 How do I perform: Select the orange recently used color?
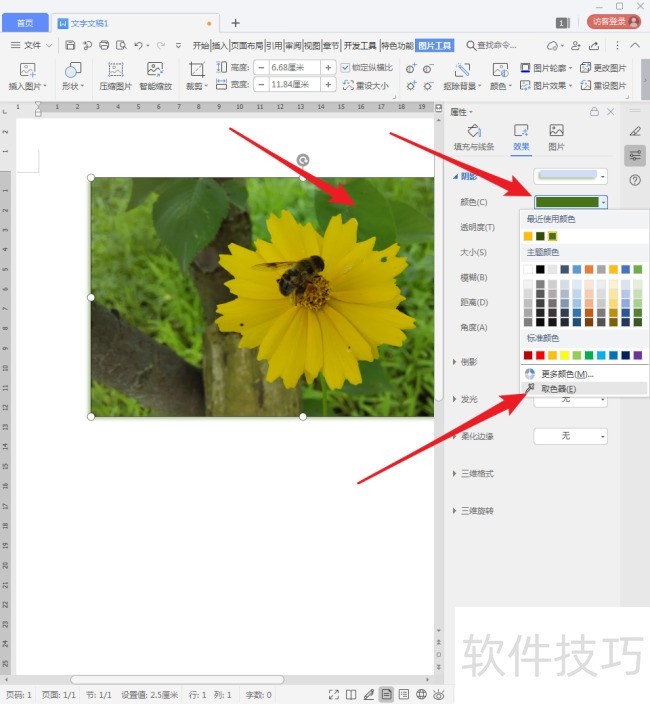(528, 236)
